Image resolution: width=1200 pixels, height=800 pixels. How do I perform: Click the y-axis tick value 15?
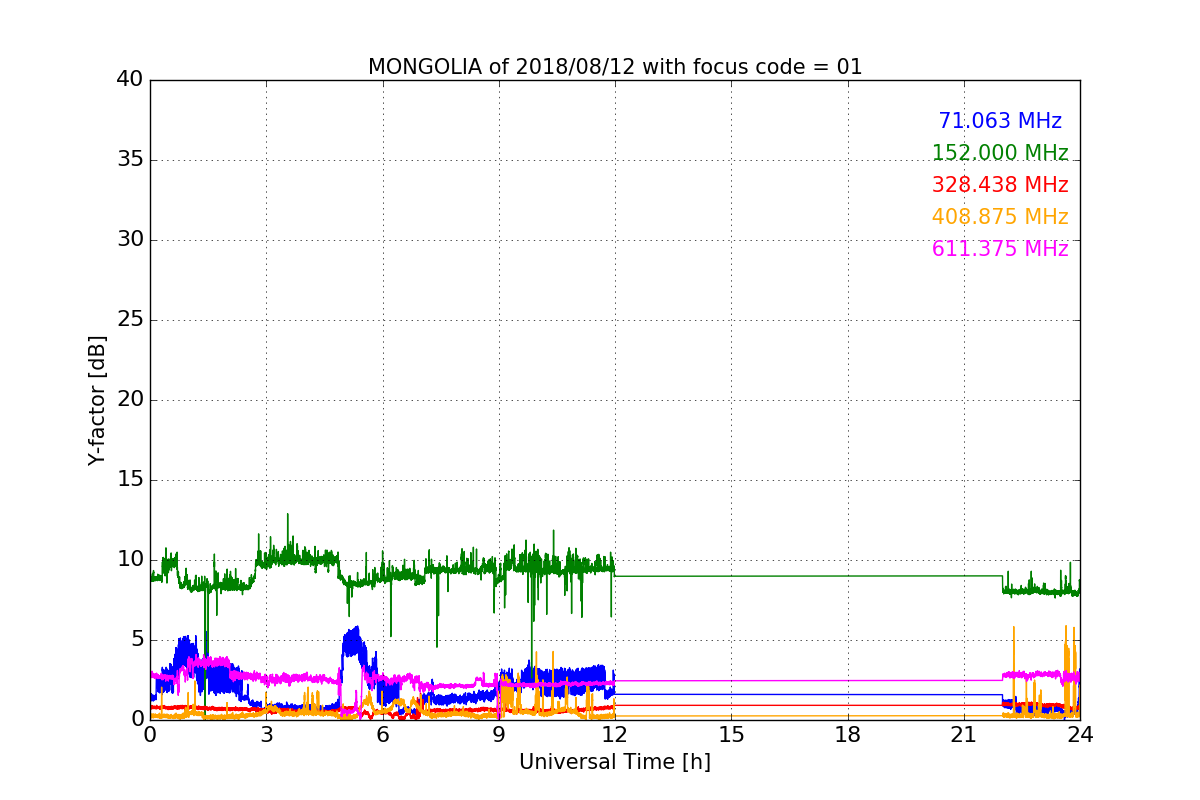(x=130, y=480)
